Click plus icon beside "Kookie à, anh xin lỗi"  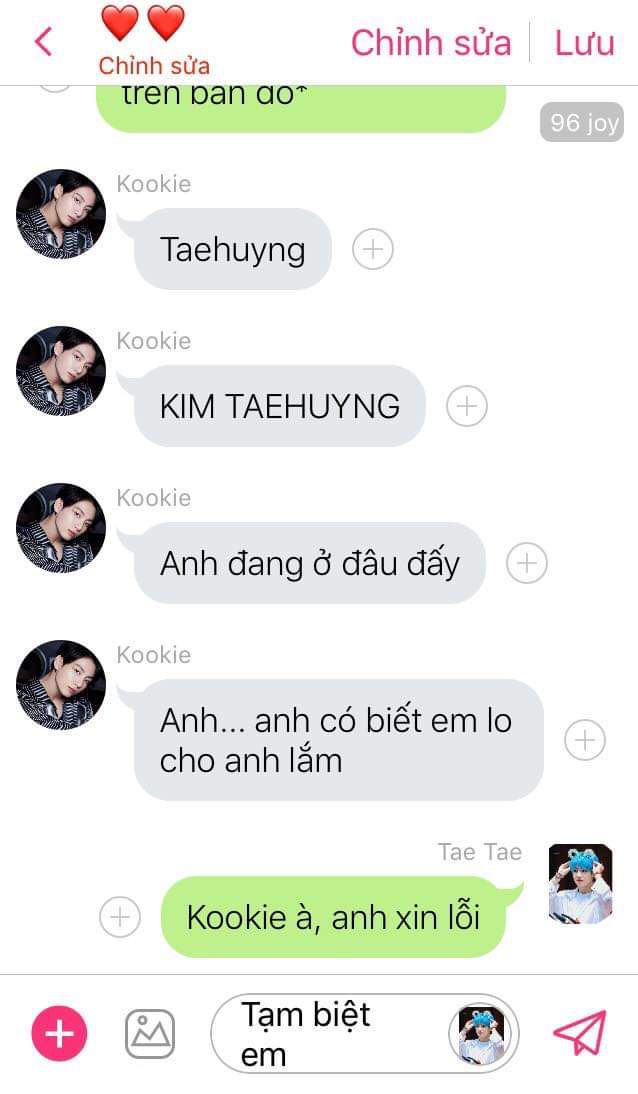[120, 917]
